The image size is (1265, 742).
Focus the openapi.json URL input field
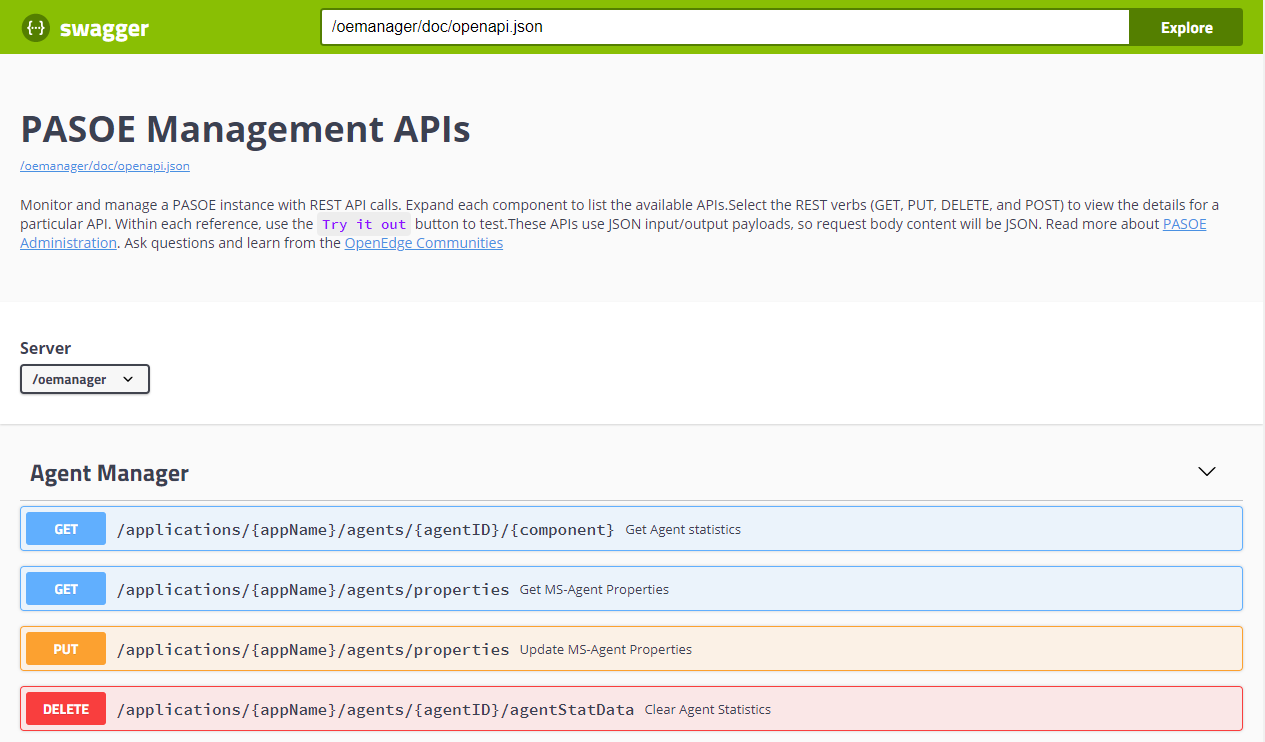pos(725,27)
